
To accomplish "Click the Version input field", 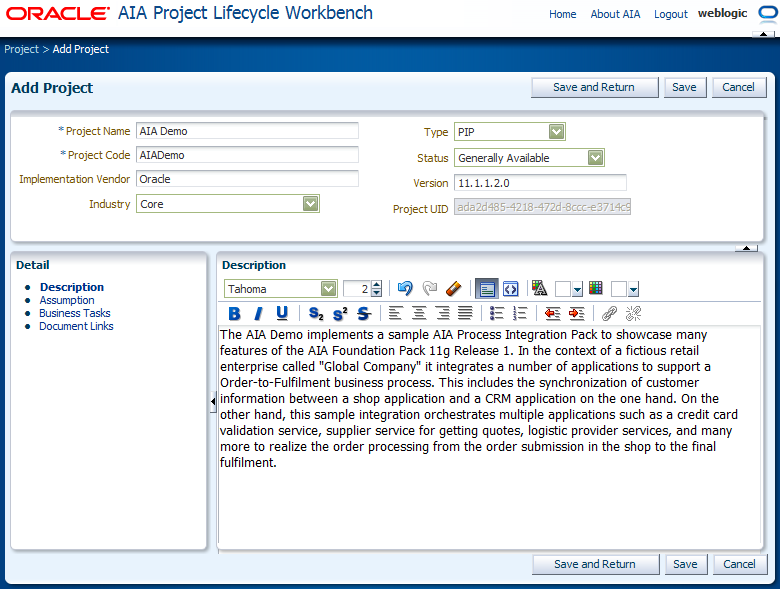I will (x=540, y=183).
